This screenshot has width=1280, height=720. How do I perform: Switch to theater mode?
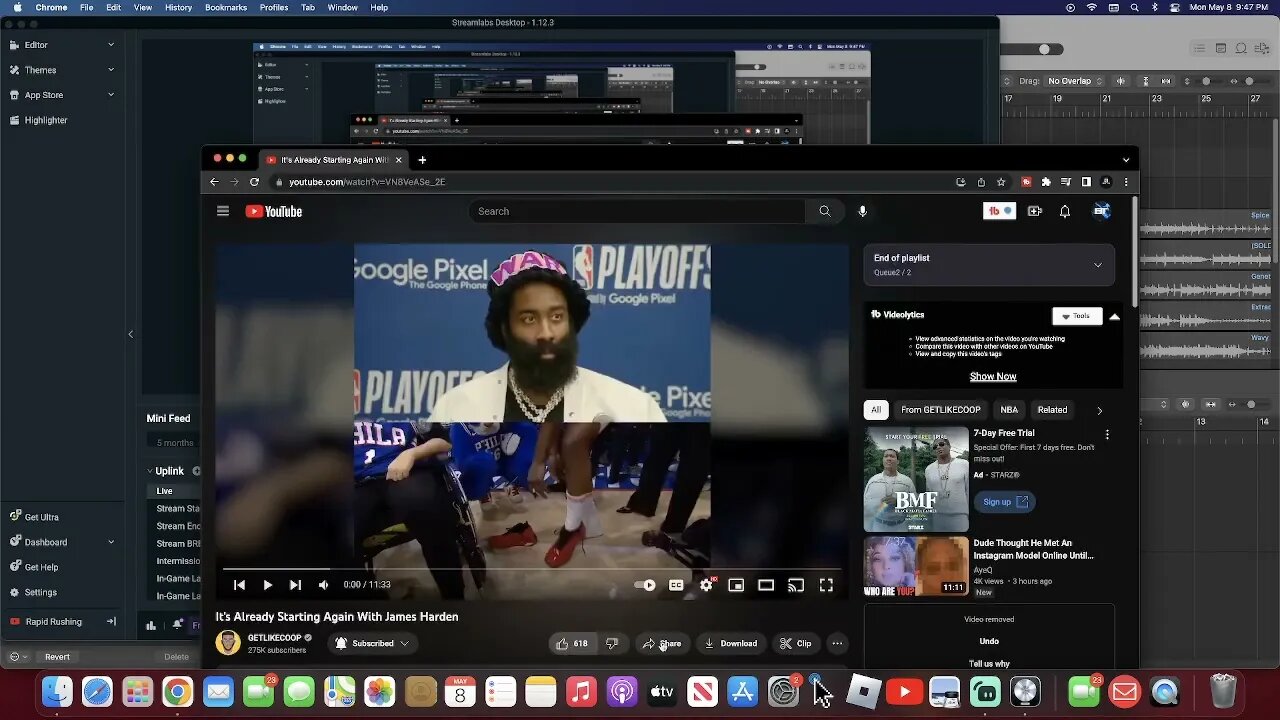click(766, 585)
